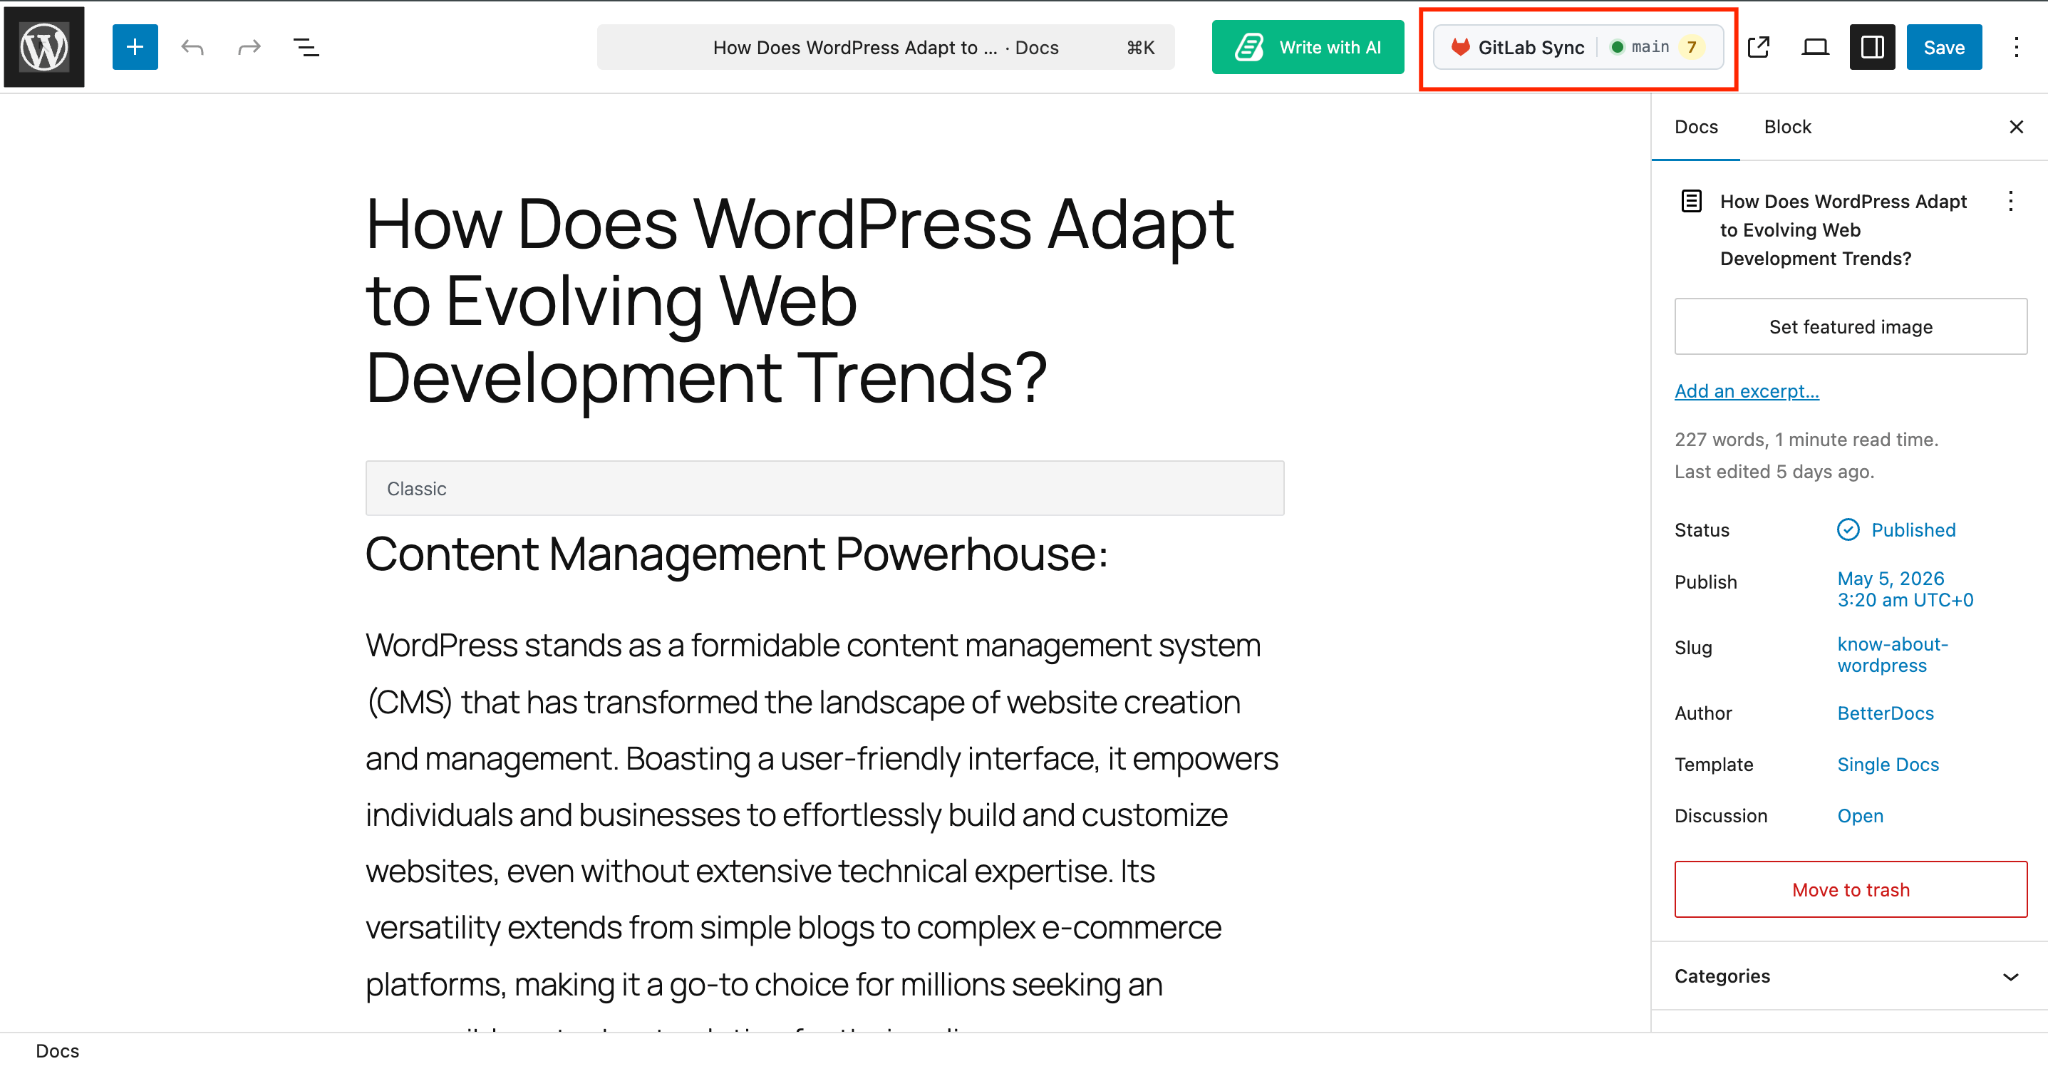Redo the last undone change
Image resolution: width=2048 pixels, height=1065 pixels.
click(249, 47)
